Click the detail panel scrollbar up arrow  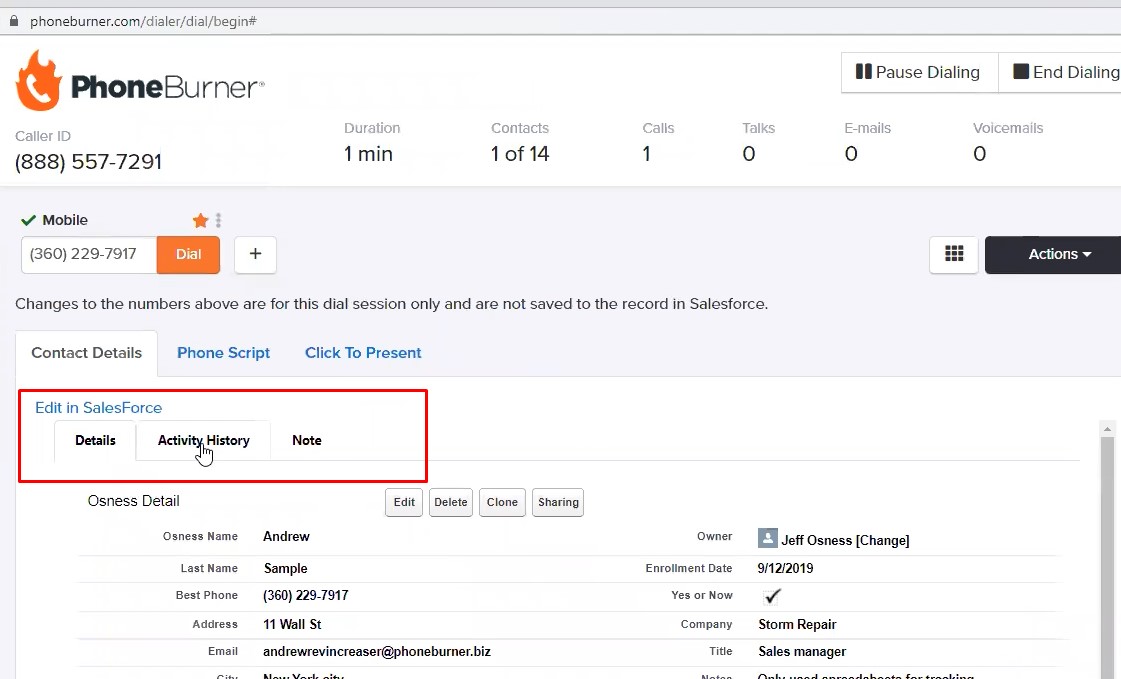tap(1107, 429)
